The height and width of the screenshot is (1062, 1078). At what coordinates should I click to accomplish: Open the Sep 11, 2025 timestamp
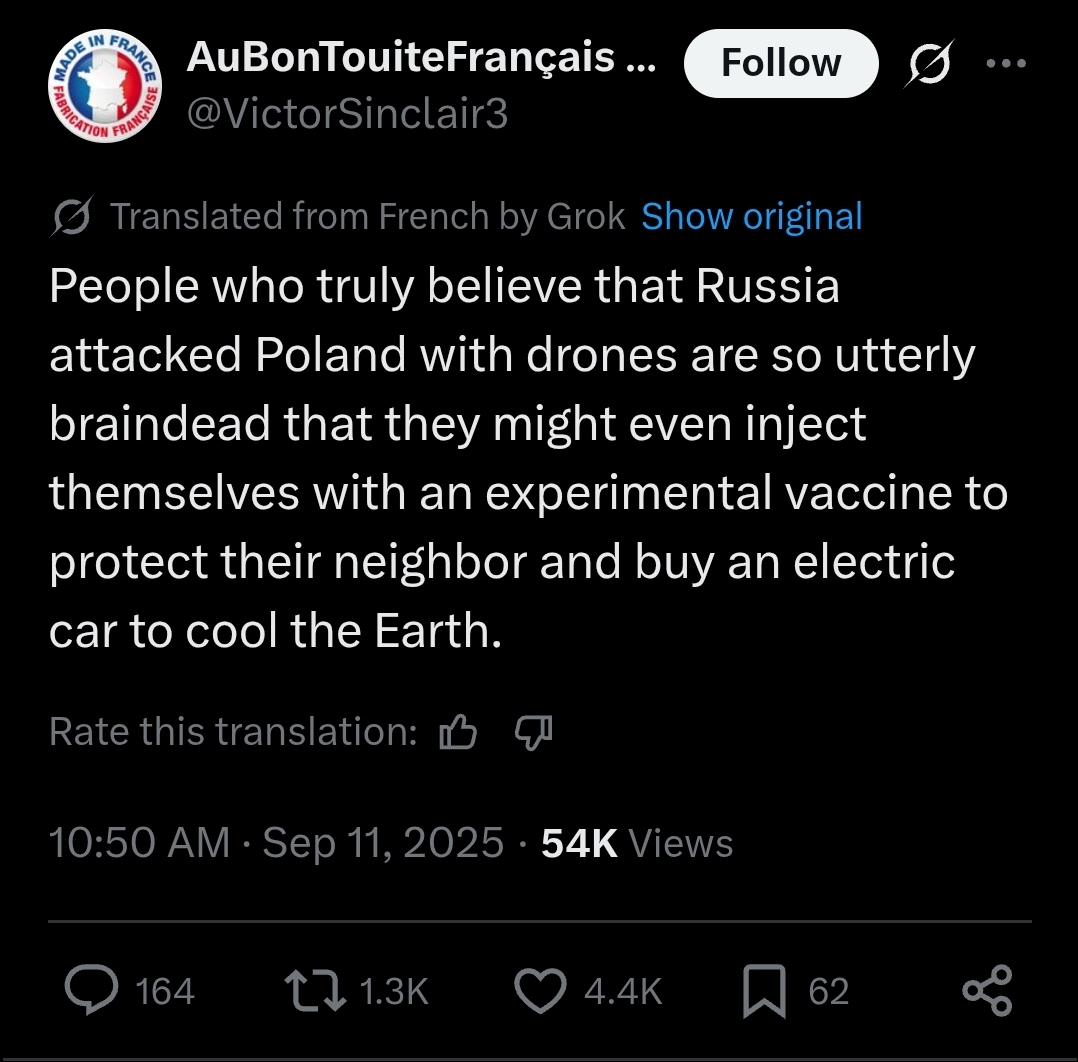point(383,843)
